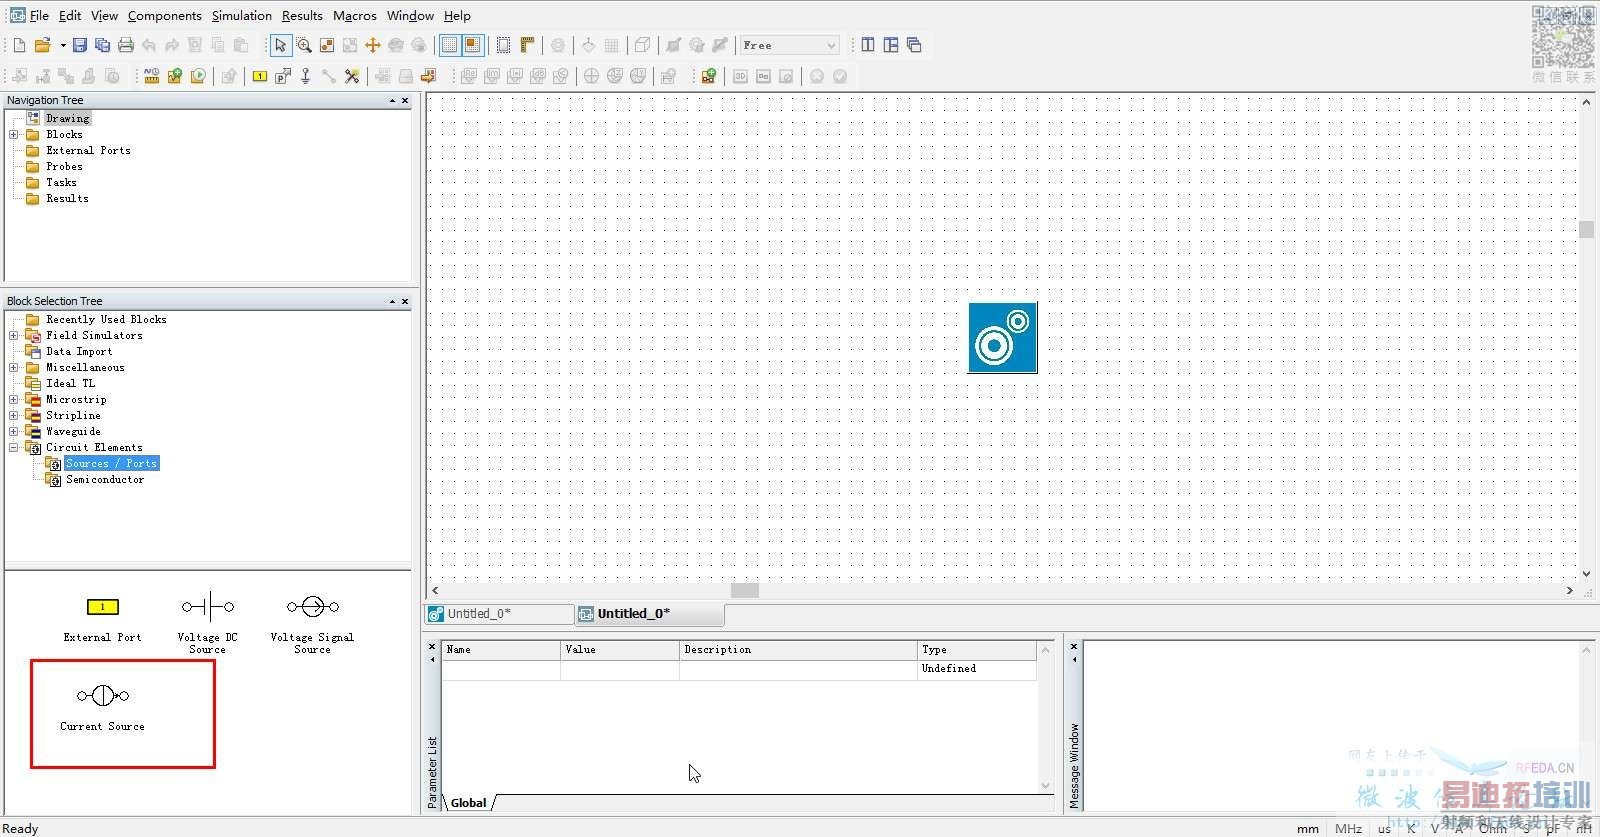Click the Value column header

click(x=620, y=650)
